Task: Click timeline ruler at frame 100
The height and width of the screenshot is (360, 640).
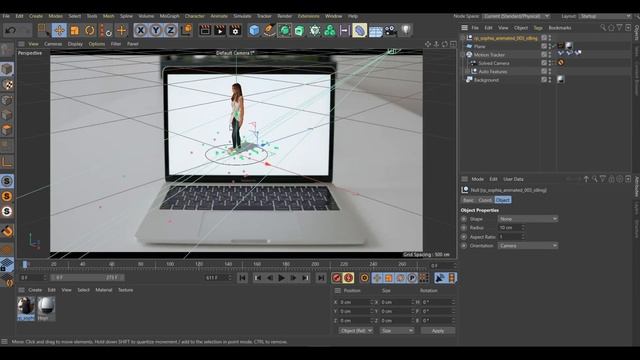Action: tap(170, 264)
